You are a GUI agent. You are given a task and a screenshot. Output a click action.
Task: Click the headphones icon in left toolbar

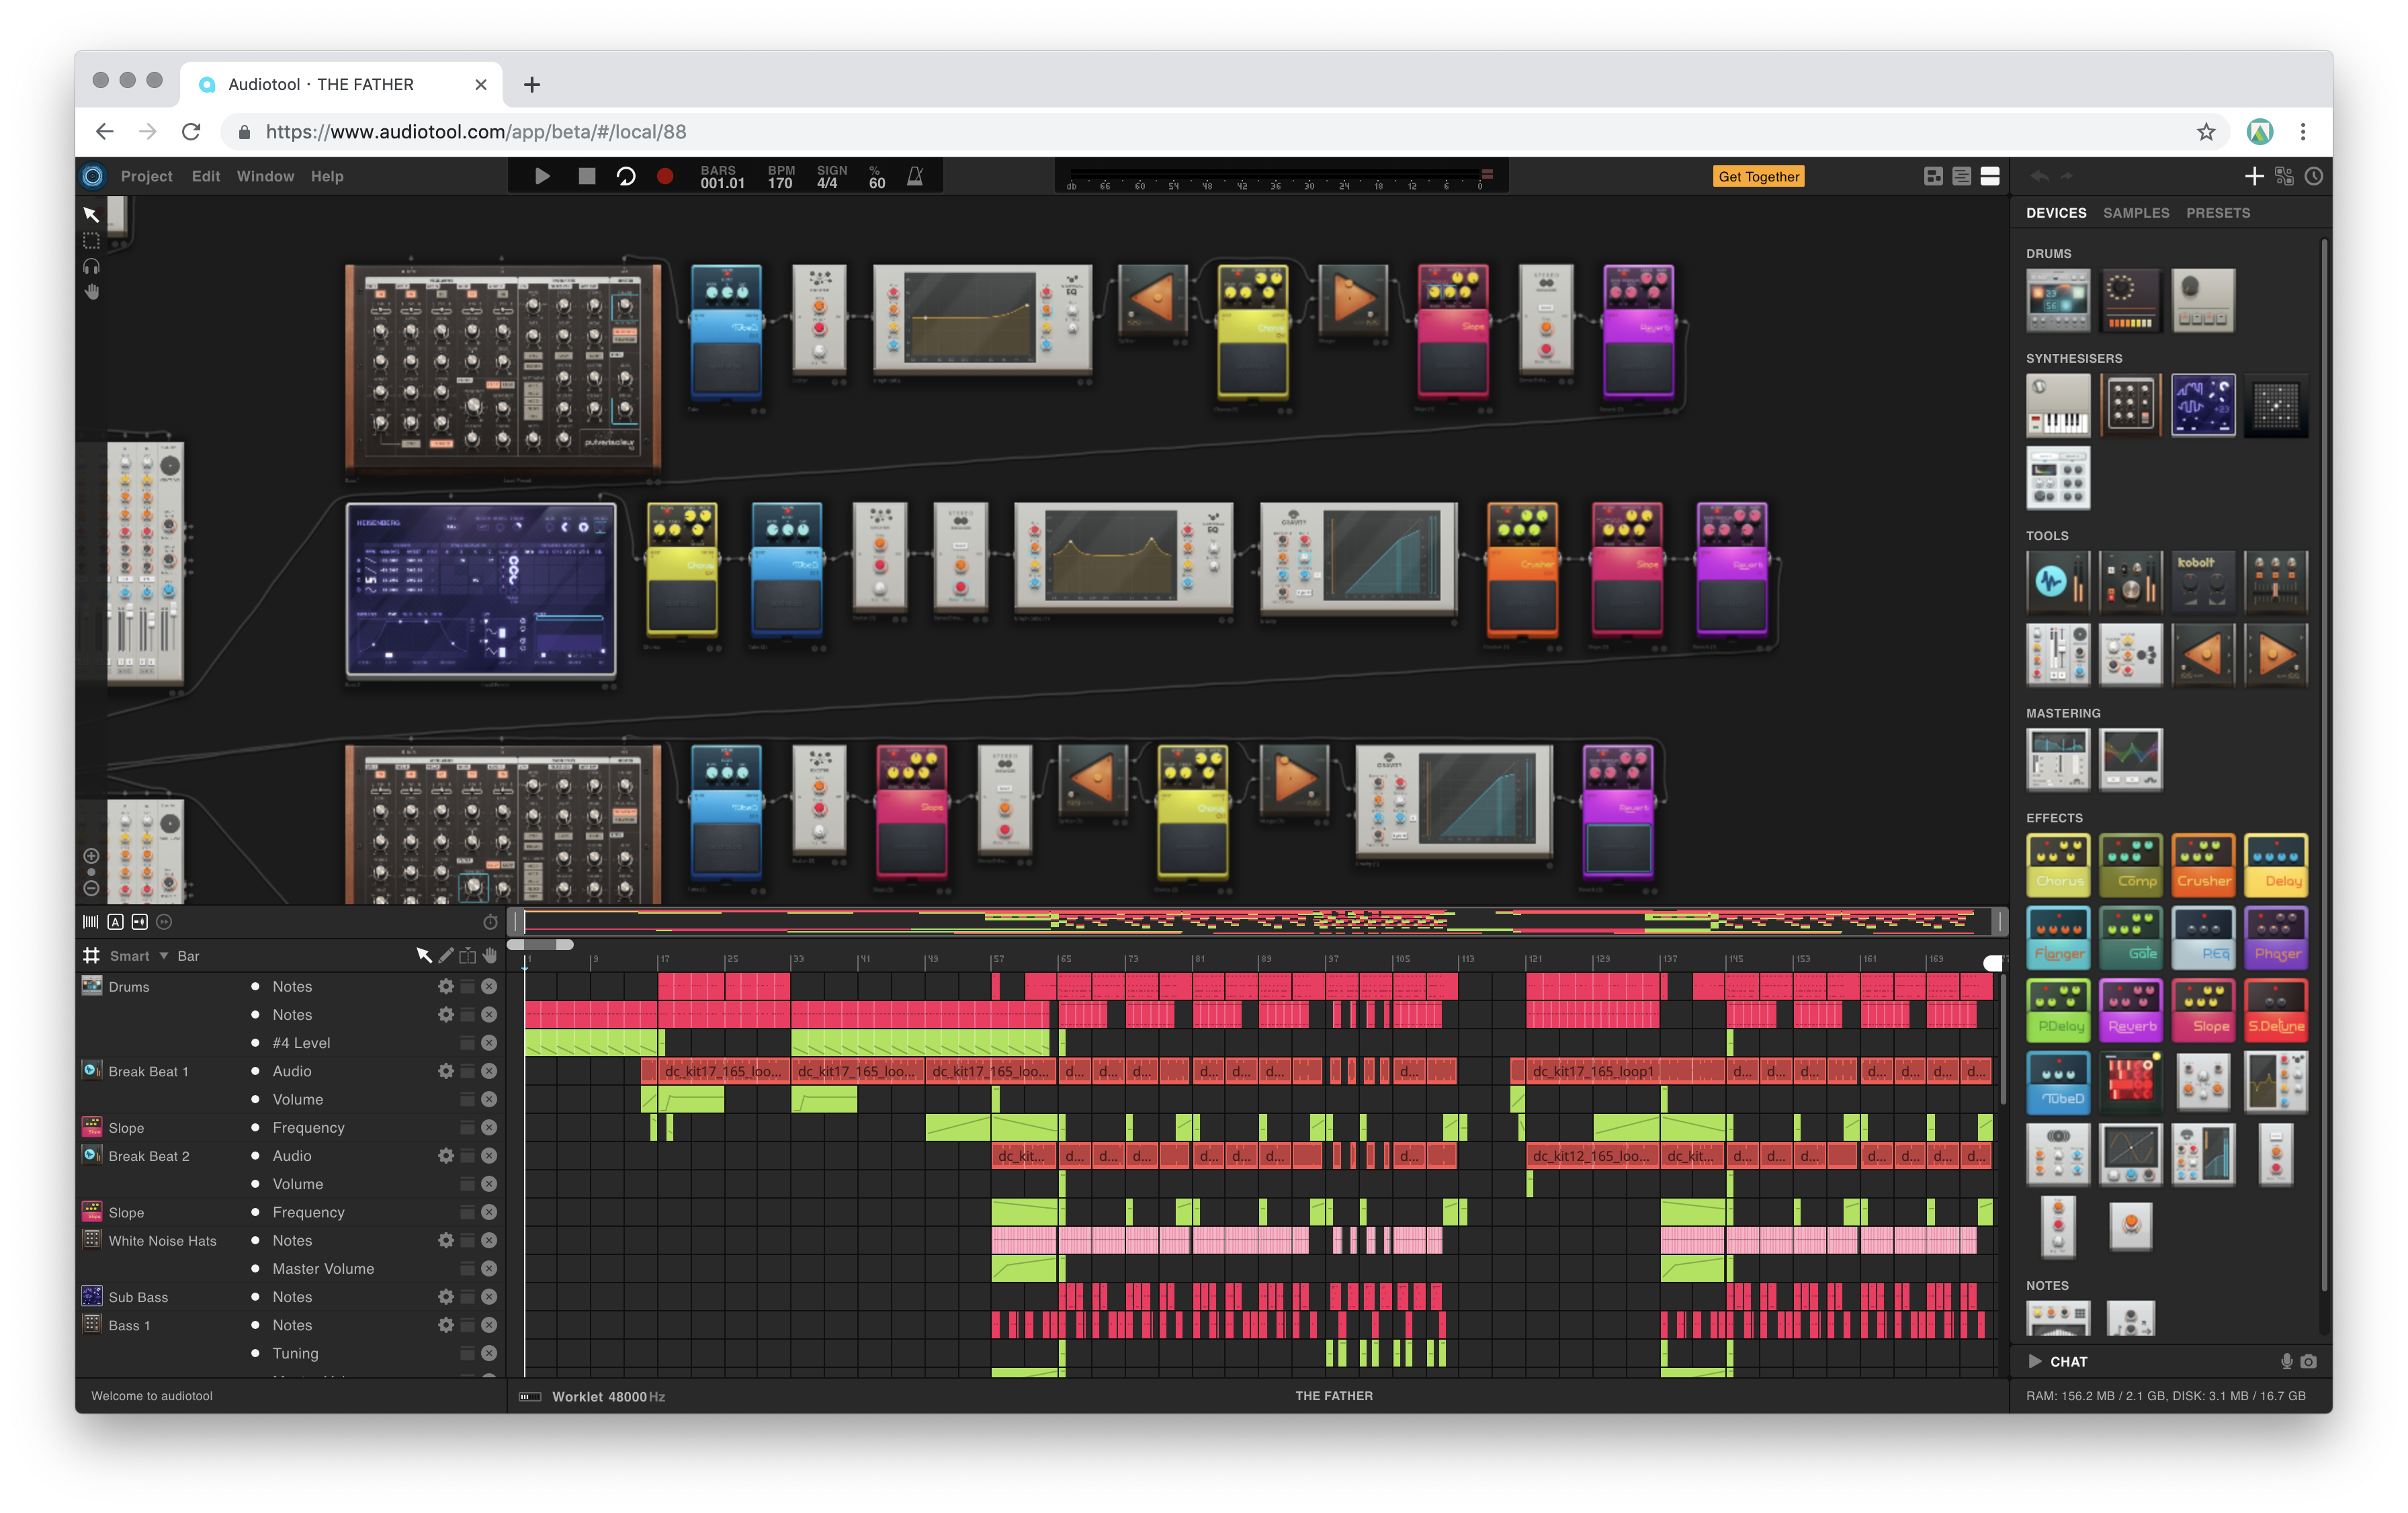(x=92, y=267)
